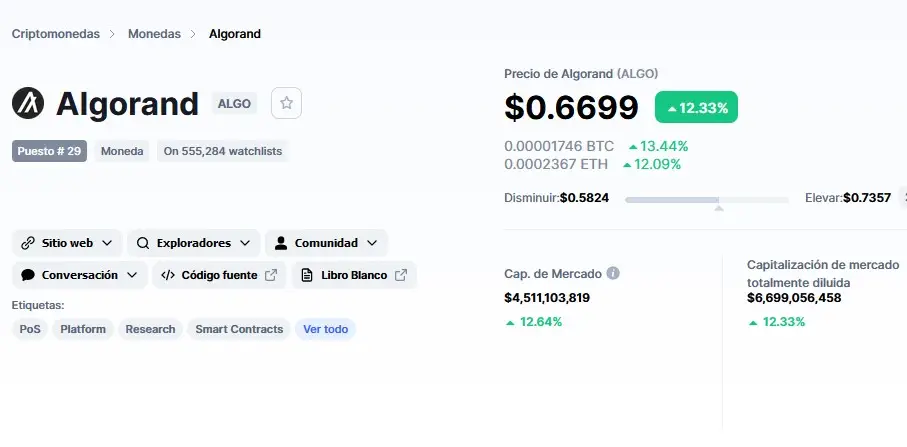Click the link icon beside Sitio web

pos(28,243)
